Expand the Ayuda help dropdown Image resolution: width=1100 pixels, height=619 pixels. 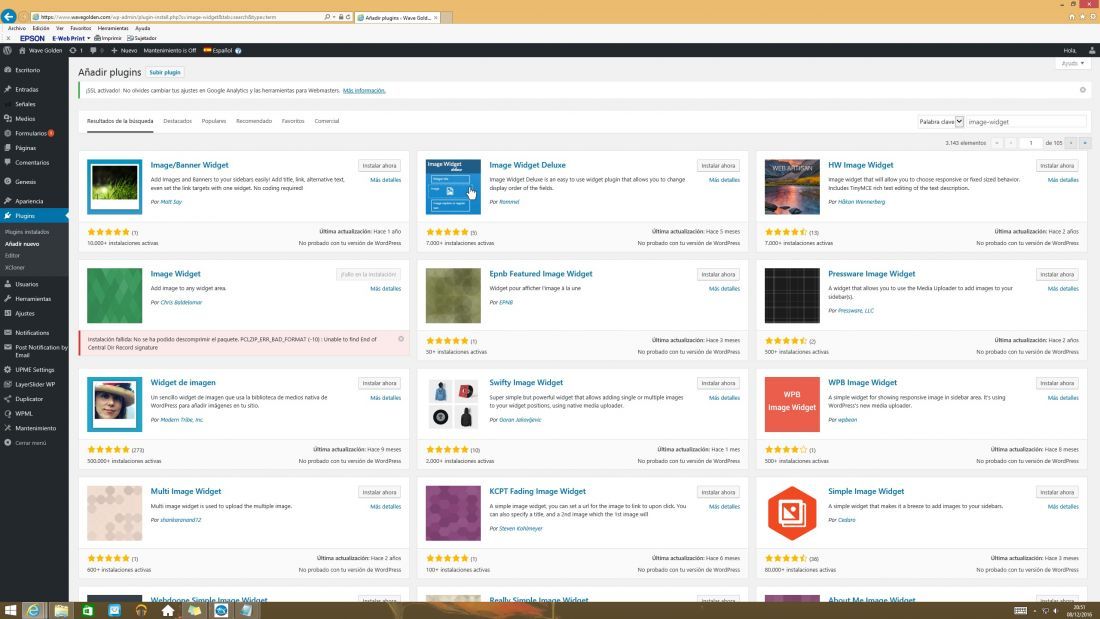1072,63
